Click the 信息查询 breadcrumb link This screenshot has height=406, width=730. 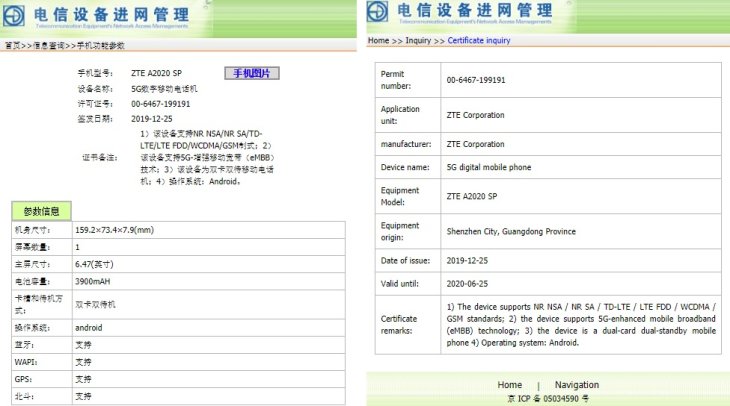[48, 46]
